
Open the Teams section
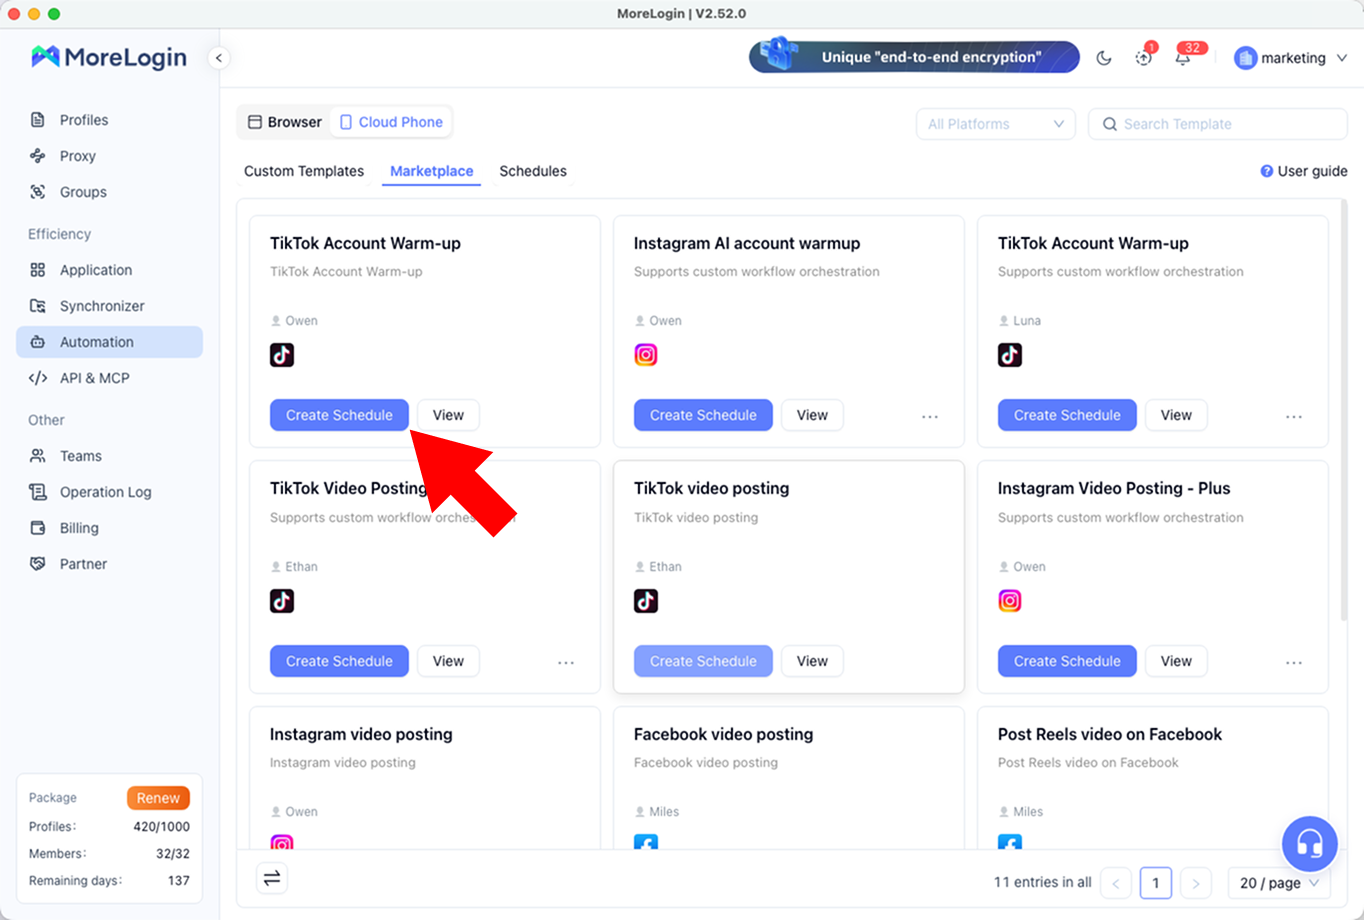[x=109, y=456]
